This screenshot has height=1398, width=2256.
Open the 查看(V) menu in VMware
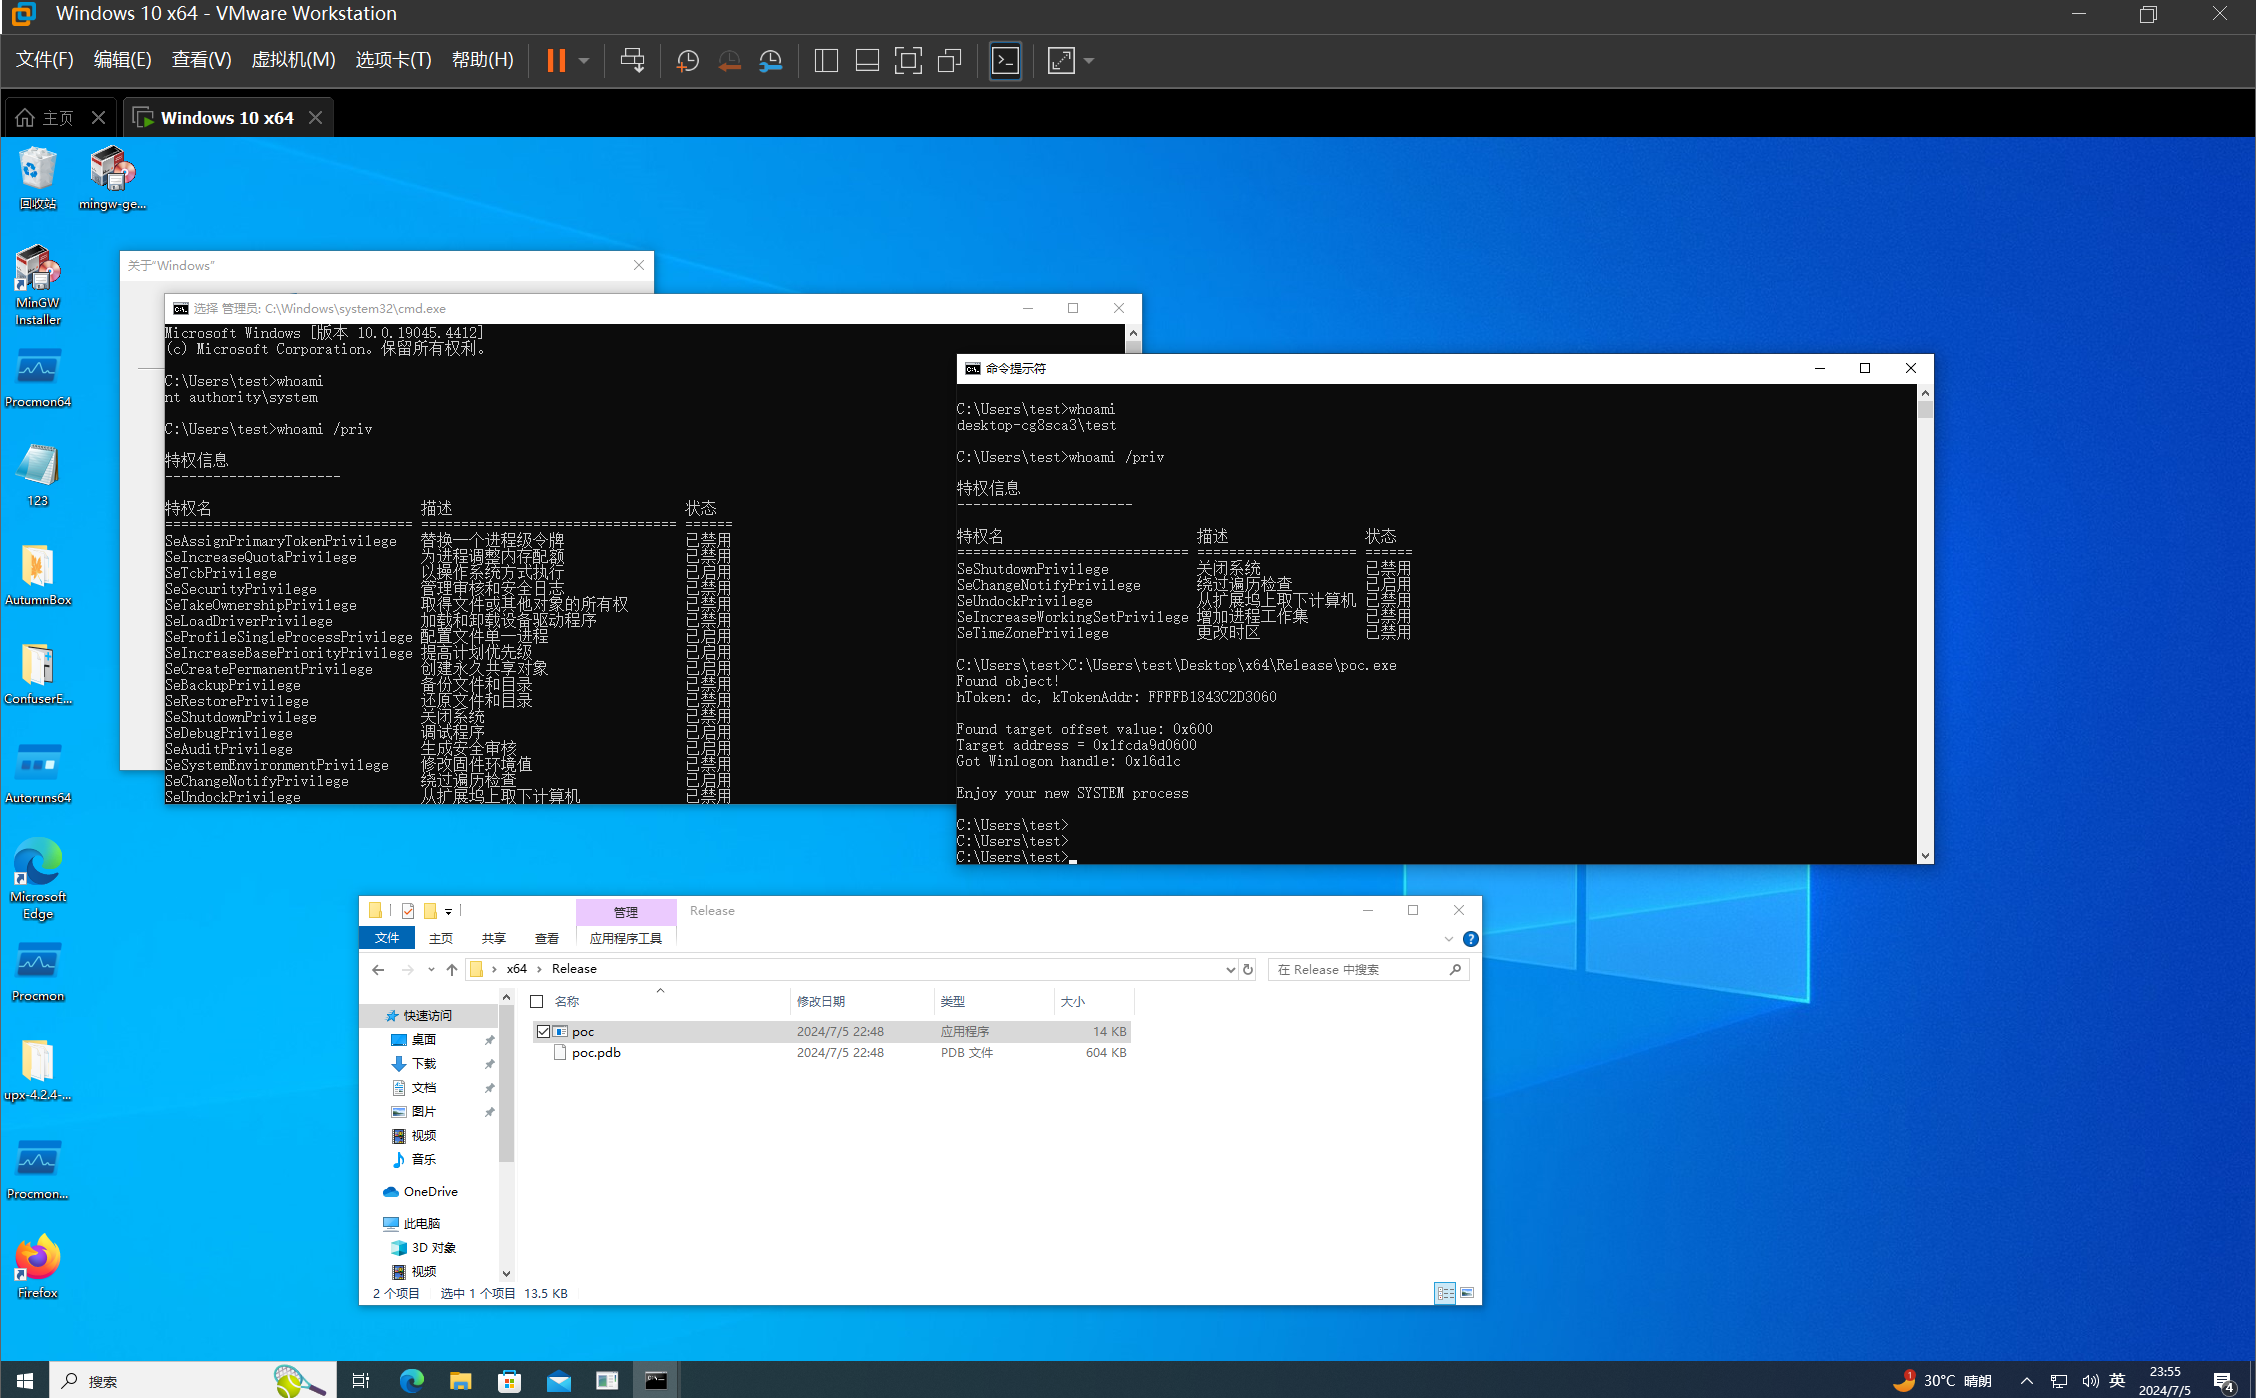click(x=202, y=60)
